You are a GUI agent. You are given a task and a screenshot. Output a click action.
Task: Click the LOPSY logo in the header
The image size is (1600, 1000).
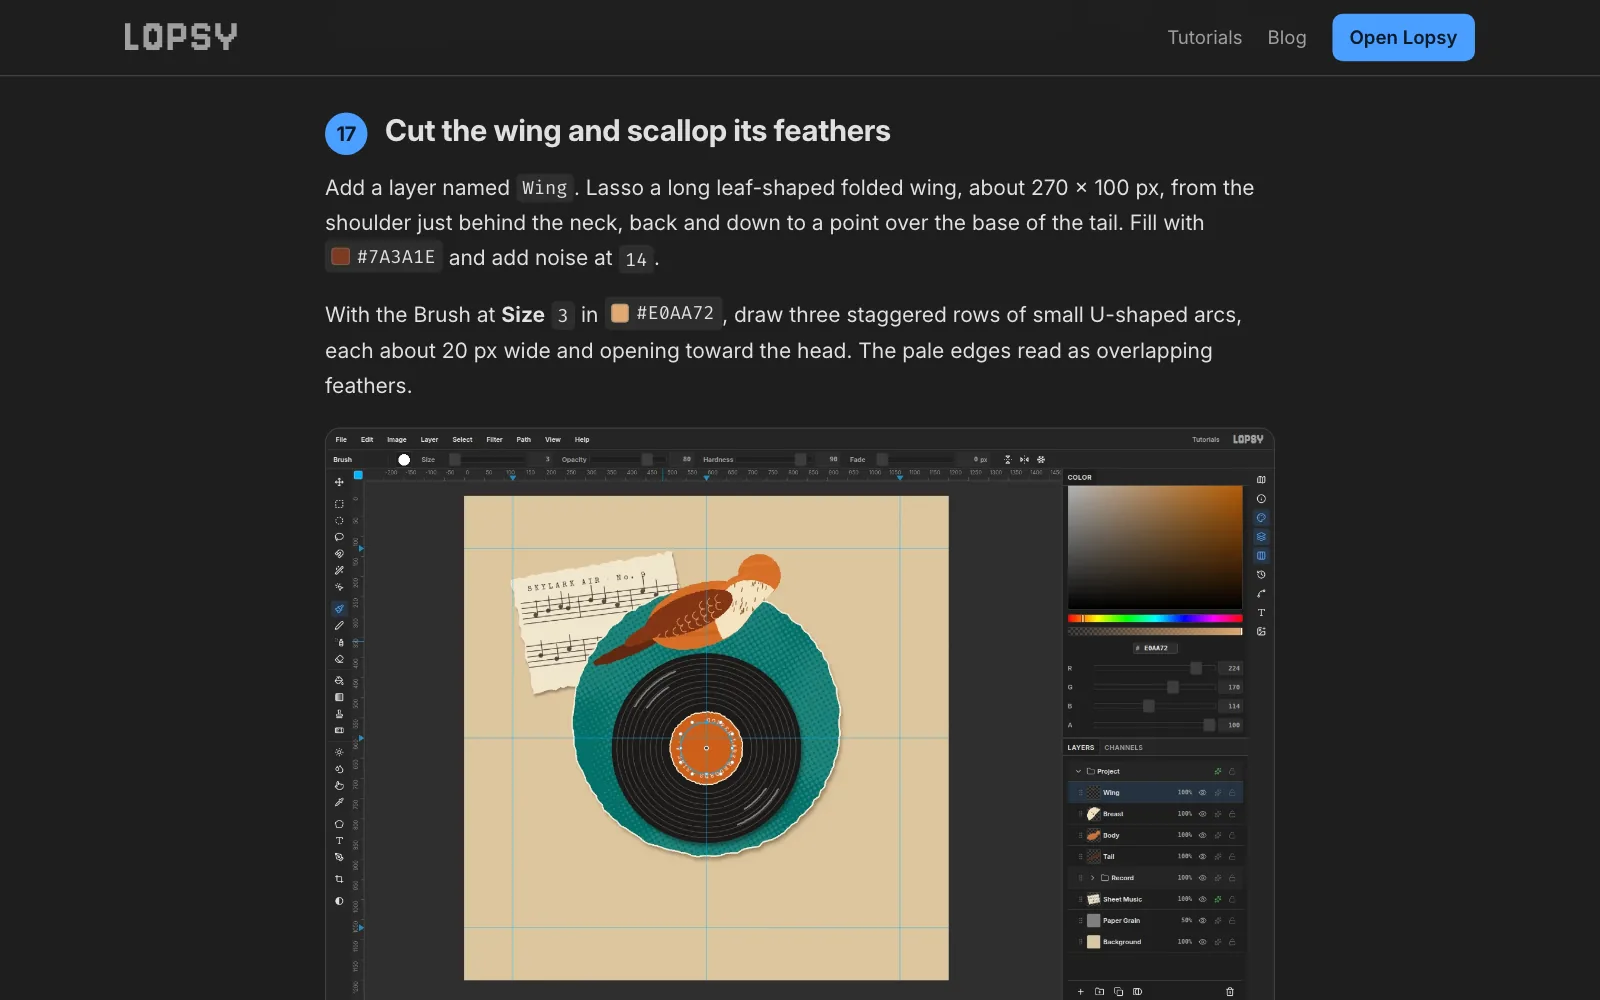click(x=181, y=37)
